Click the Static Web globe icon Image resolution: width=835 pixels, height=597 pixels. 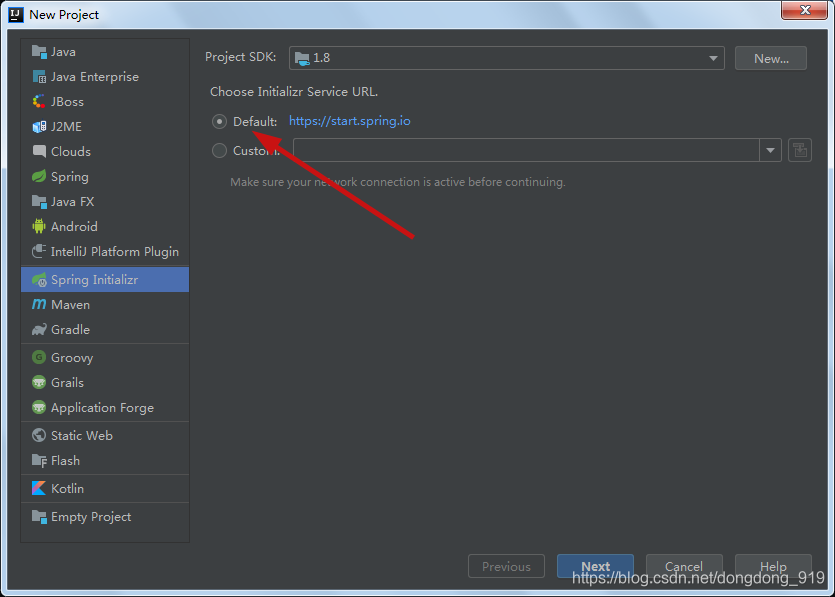tap(39, 435)
